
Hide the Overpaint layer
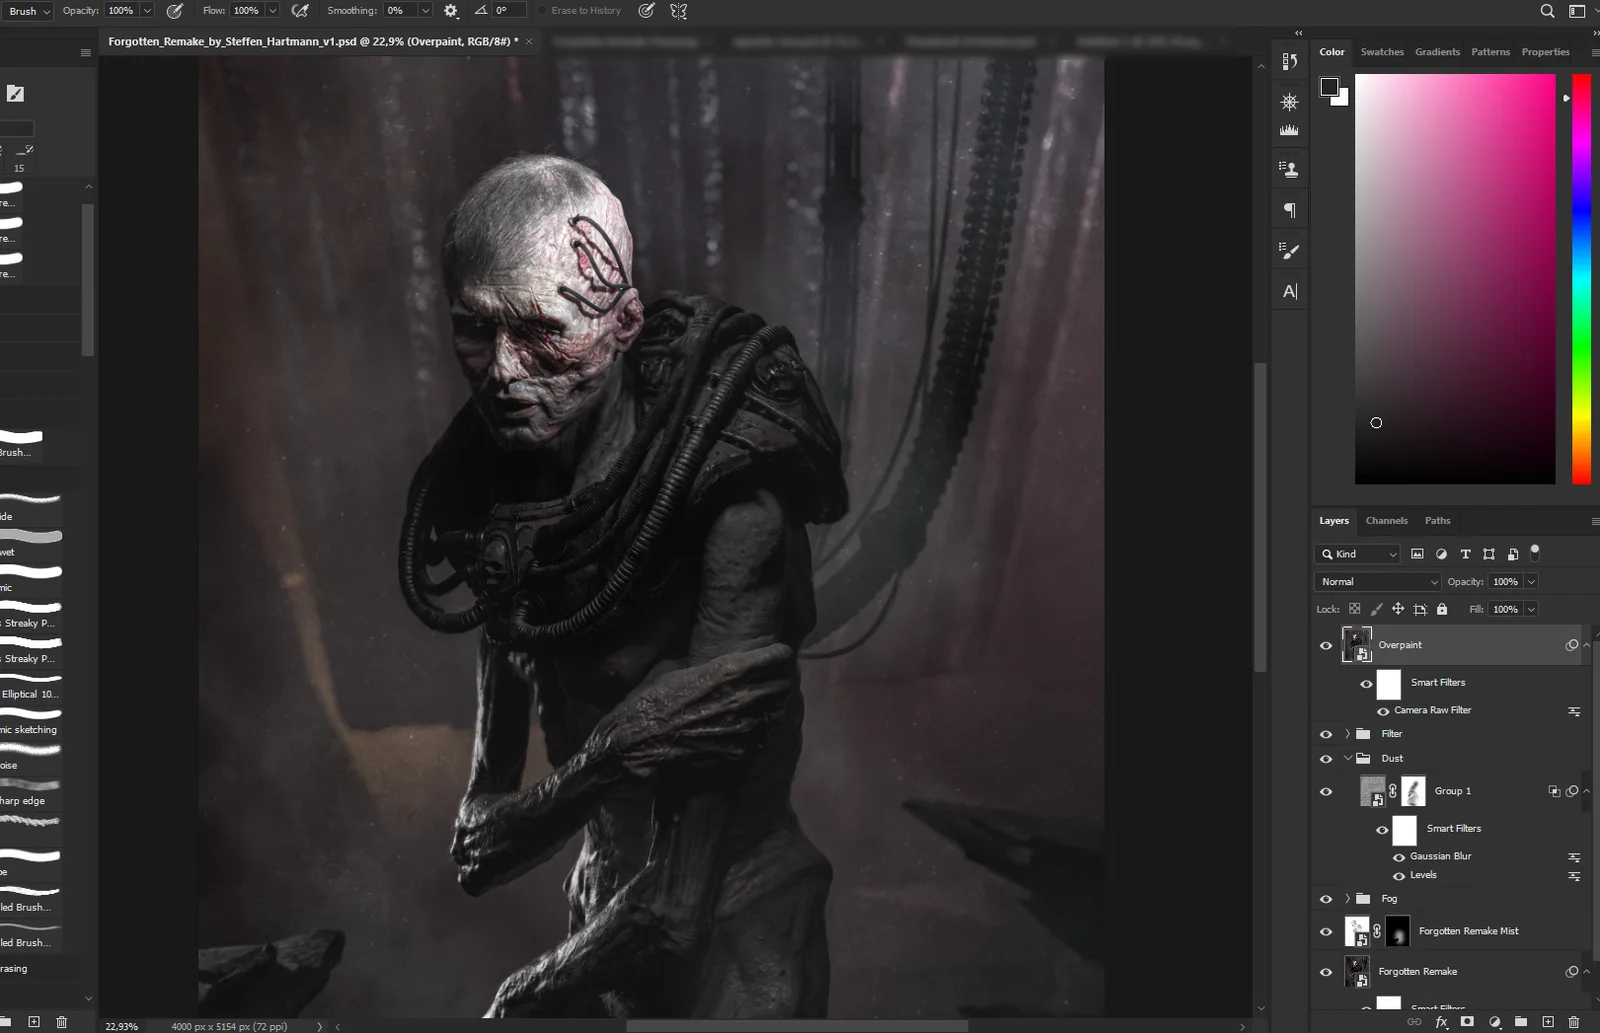click(1326, 645)
